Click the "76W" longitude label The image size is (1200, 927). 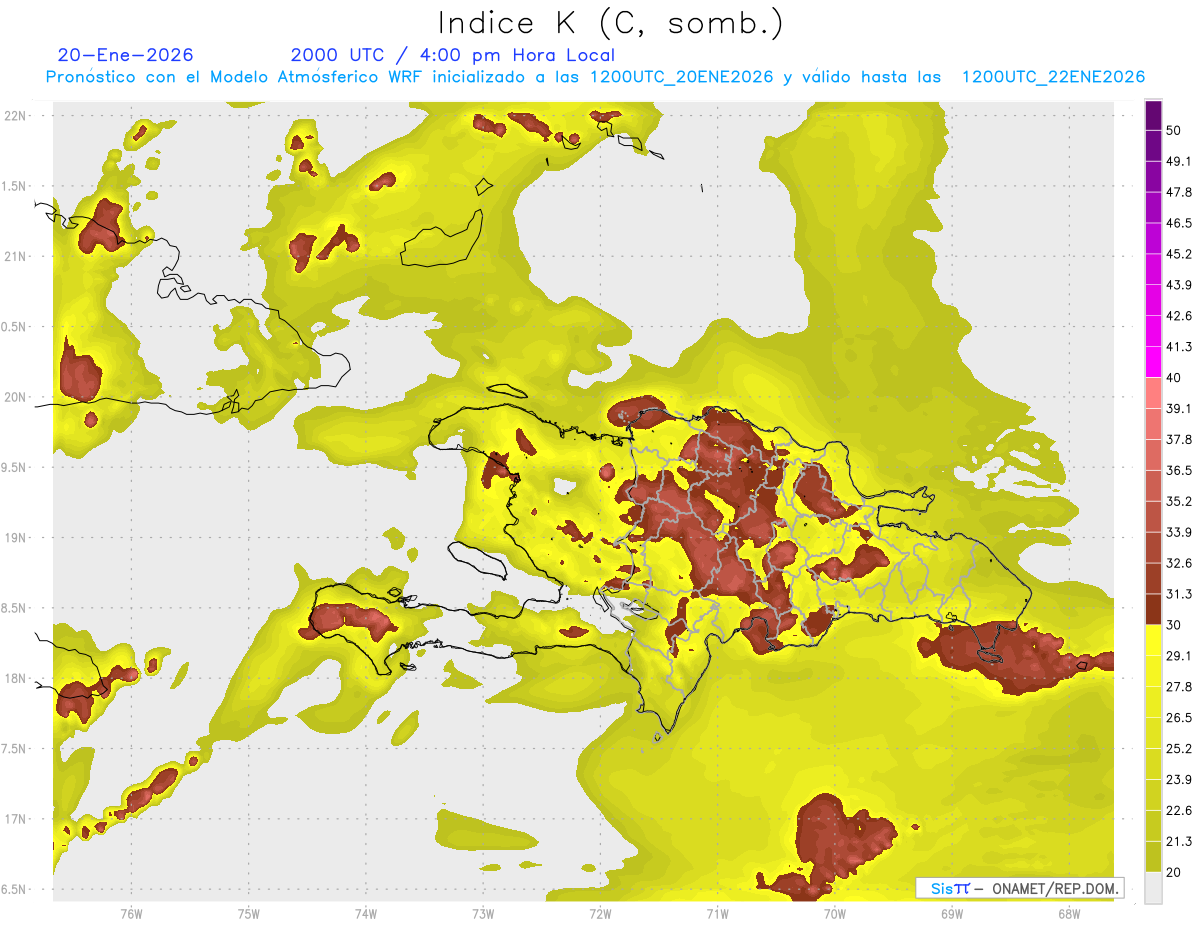click(131, 913)
